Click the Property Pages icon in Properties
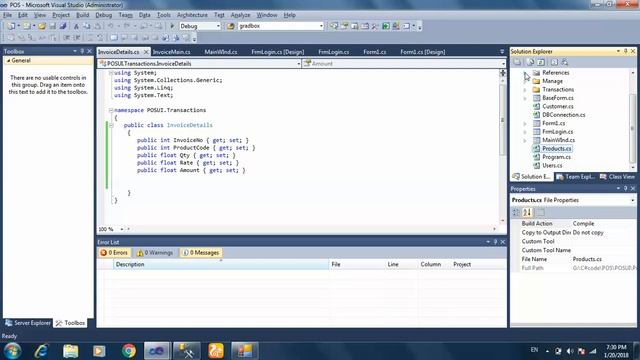Viewport: 640px width, 360px height. pyautogui.click(x=540, y=212)
